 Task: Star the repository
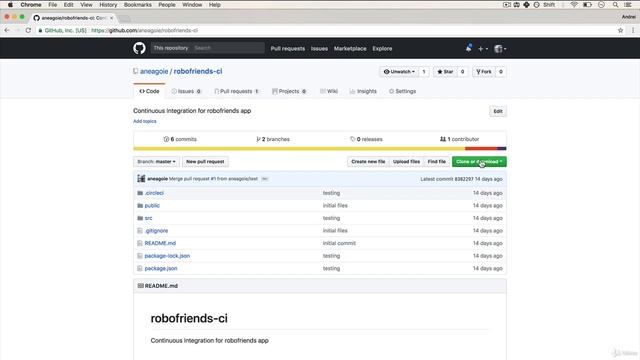click(x=445, y=72)
